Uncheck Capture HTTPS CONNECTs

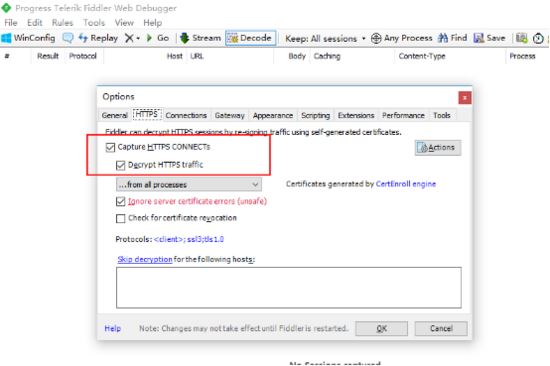click(x=110, y=147)
